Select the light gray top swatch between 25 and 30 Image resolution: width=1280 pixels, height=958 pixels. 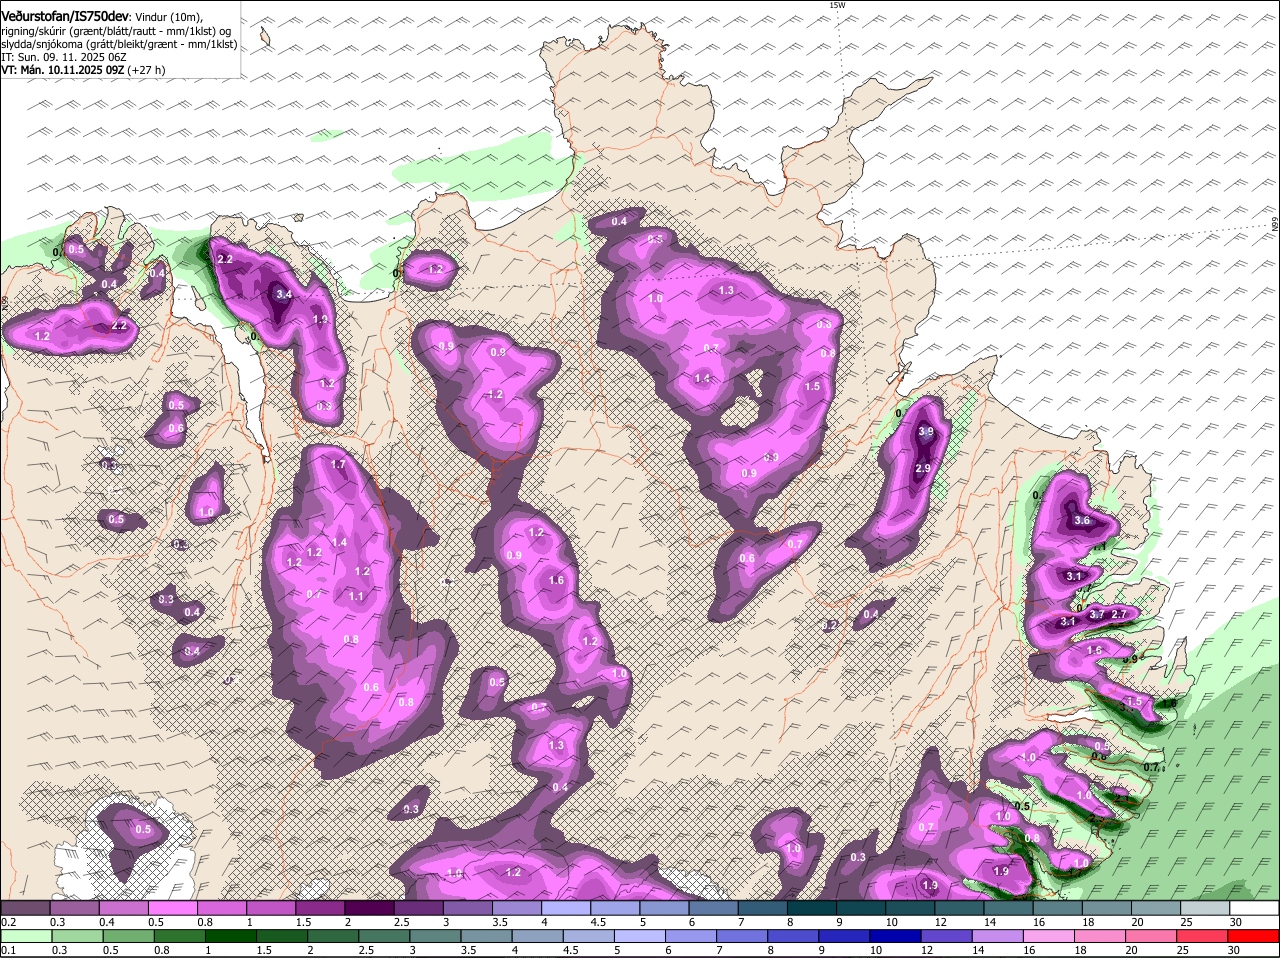point(1205,907)
